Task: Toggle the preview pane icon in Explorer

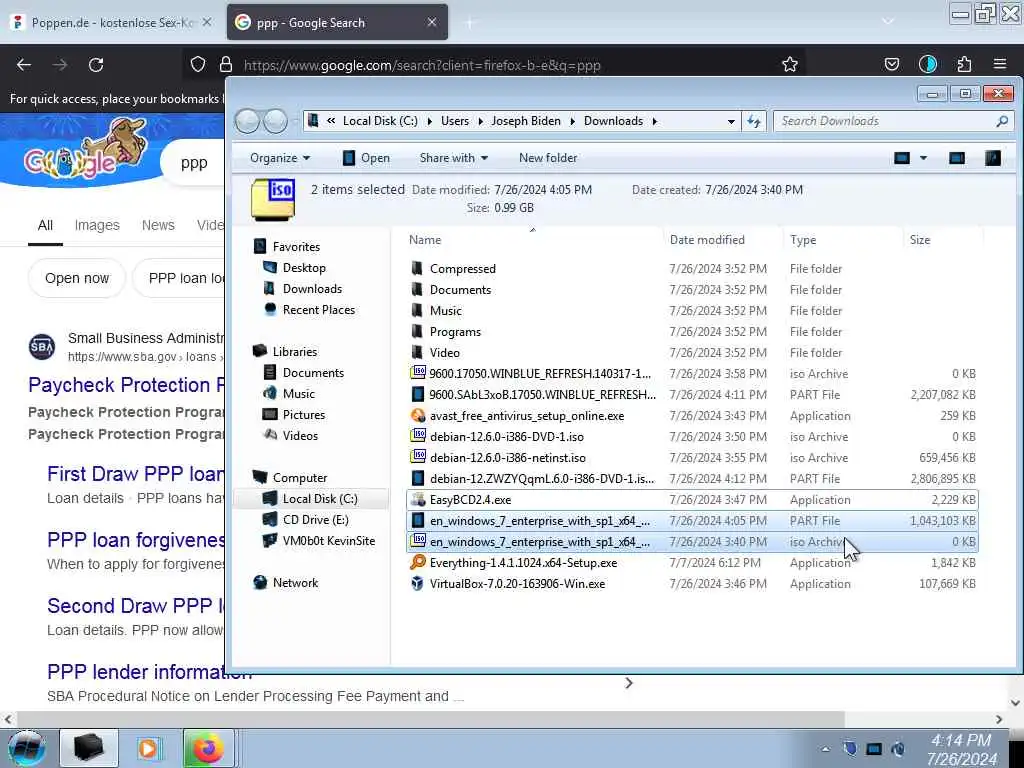Action: 957,158
